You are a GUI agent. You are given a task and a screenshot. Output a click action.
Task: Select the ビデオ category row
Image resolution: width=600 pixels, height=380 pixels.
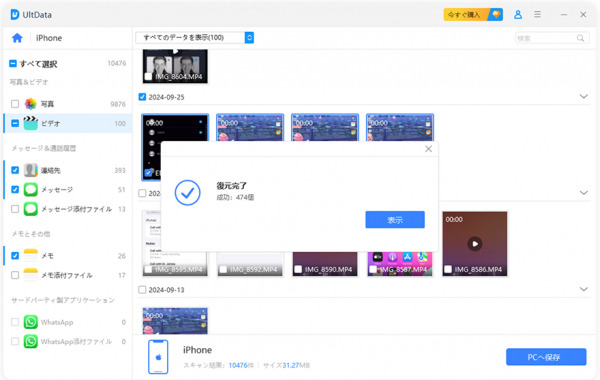click(x=68, y=123)
